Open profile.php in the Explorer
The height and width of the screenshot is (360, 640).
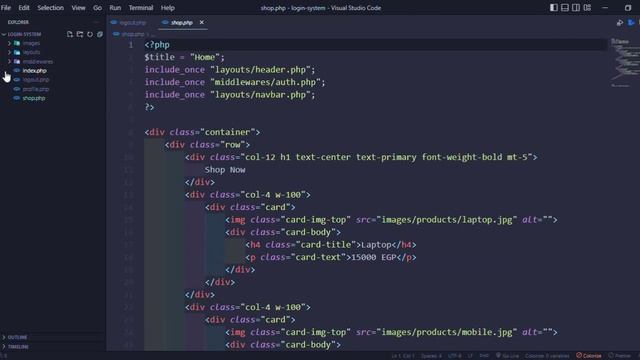(x=36, y=89)
